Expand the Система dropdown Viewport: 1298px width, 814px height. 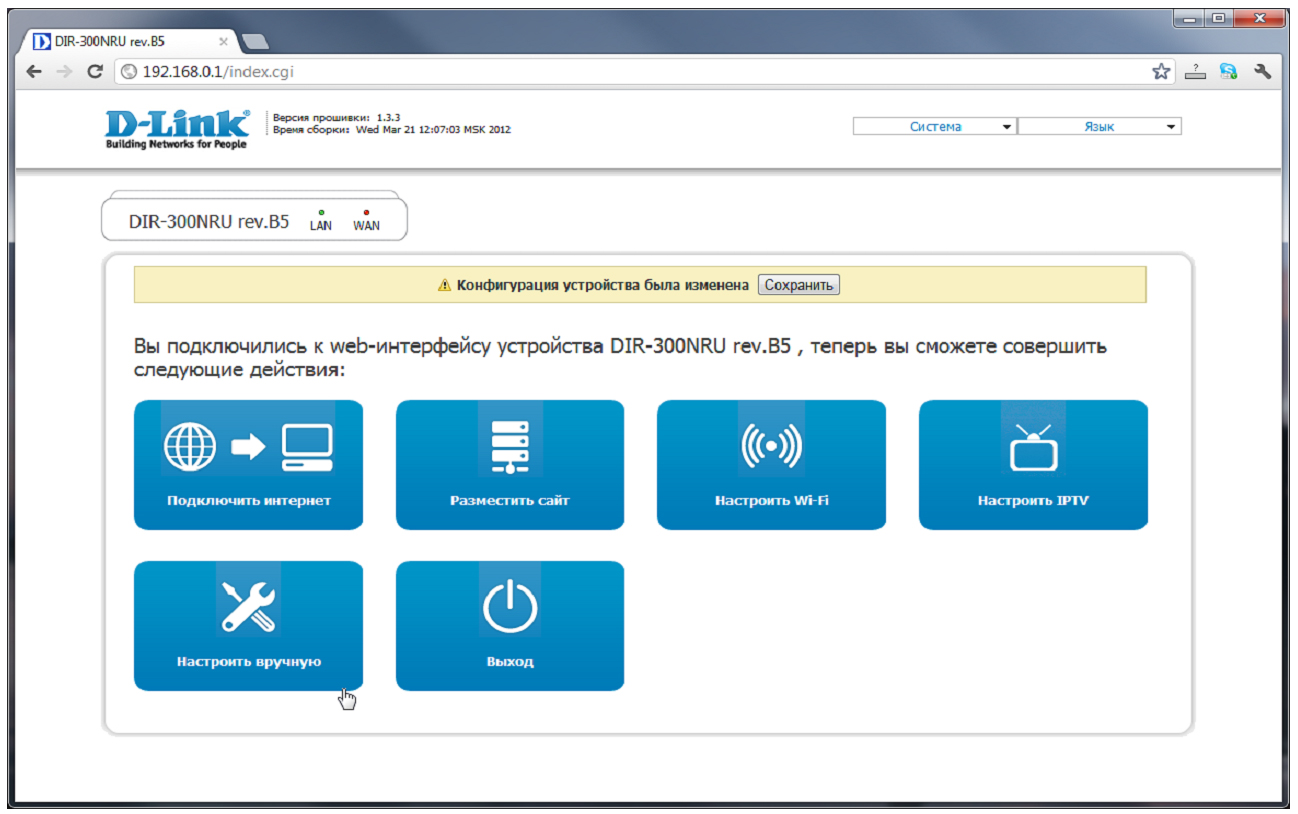click(x=934, y=127)
